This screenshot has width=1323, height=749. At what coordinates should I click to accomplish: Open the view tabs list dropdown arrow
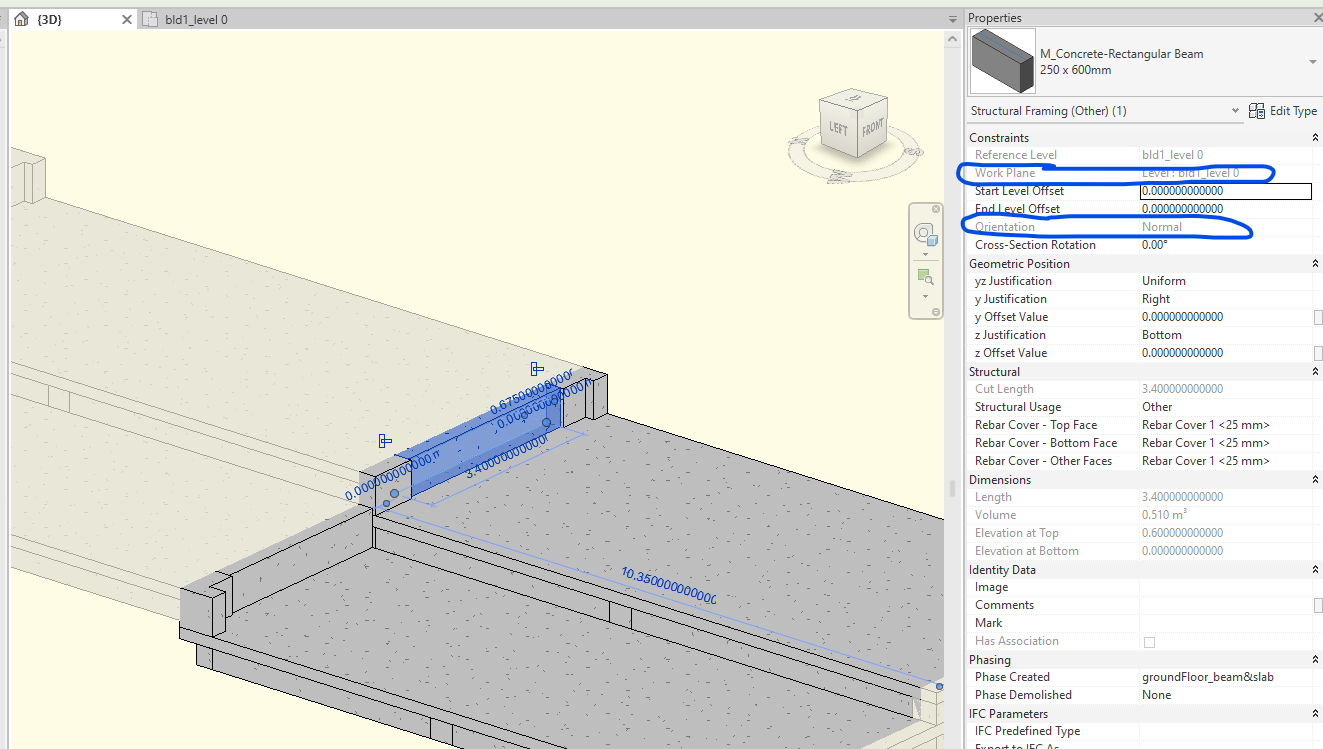click(x=952, y=19)
